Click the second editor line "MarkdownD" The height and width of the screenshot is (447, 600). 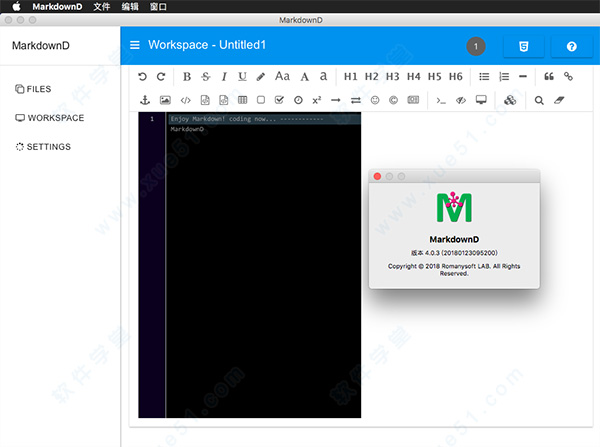click(x=187, y=129)
